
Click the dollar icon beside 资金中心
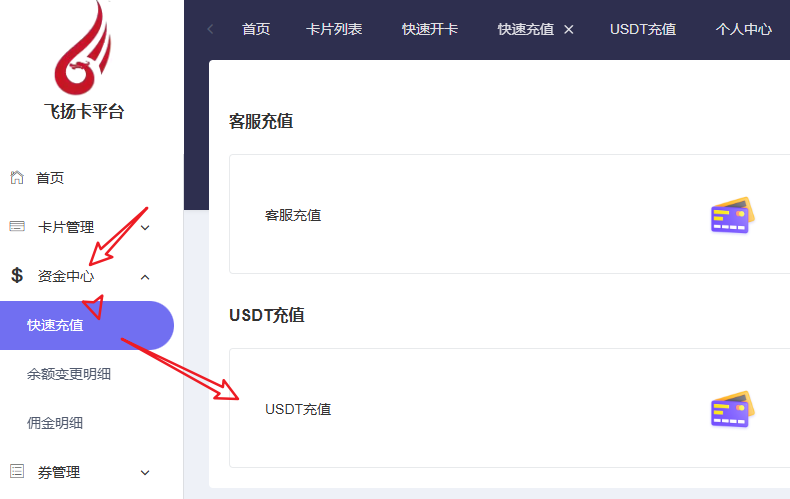point(17,276)
